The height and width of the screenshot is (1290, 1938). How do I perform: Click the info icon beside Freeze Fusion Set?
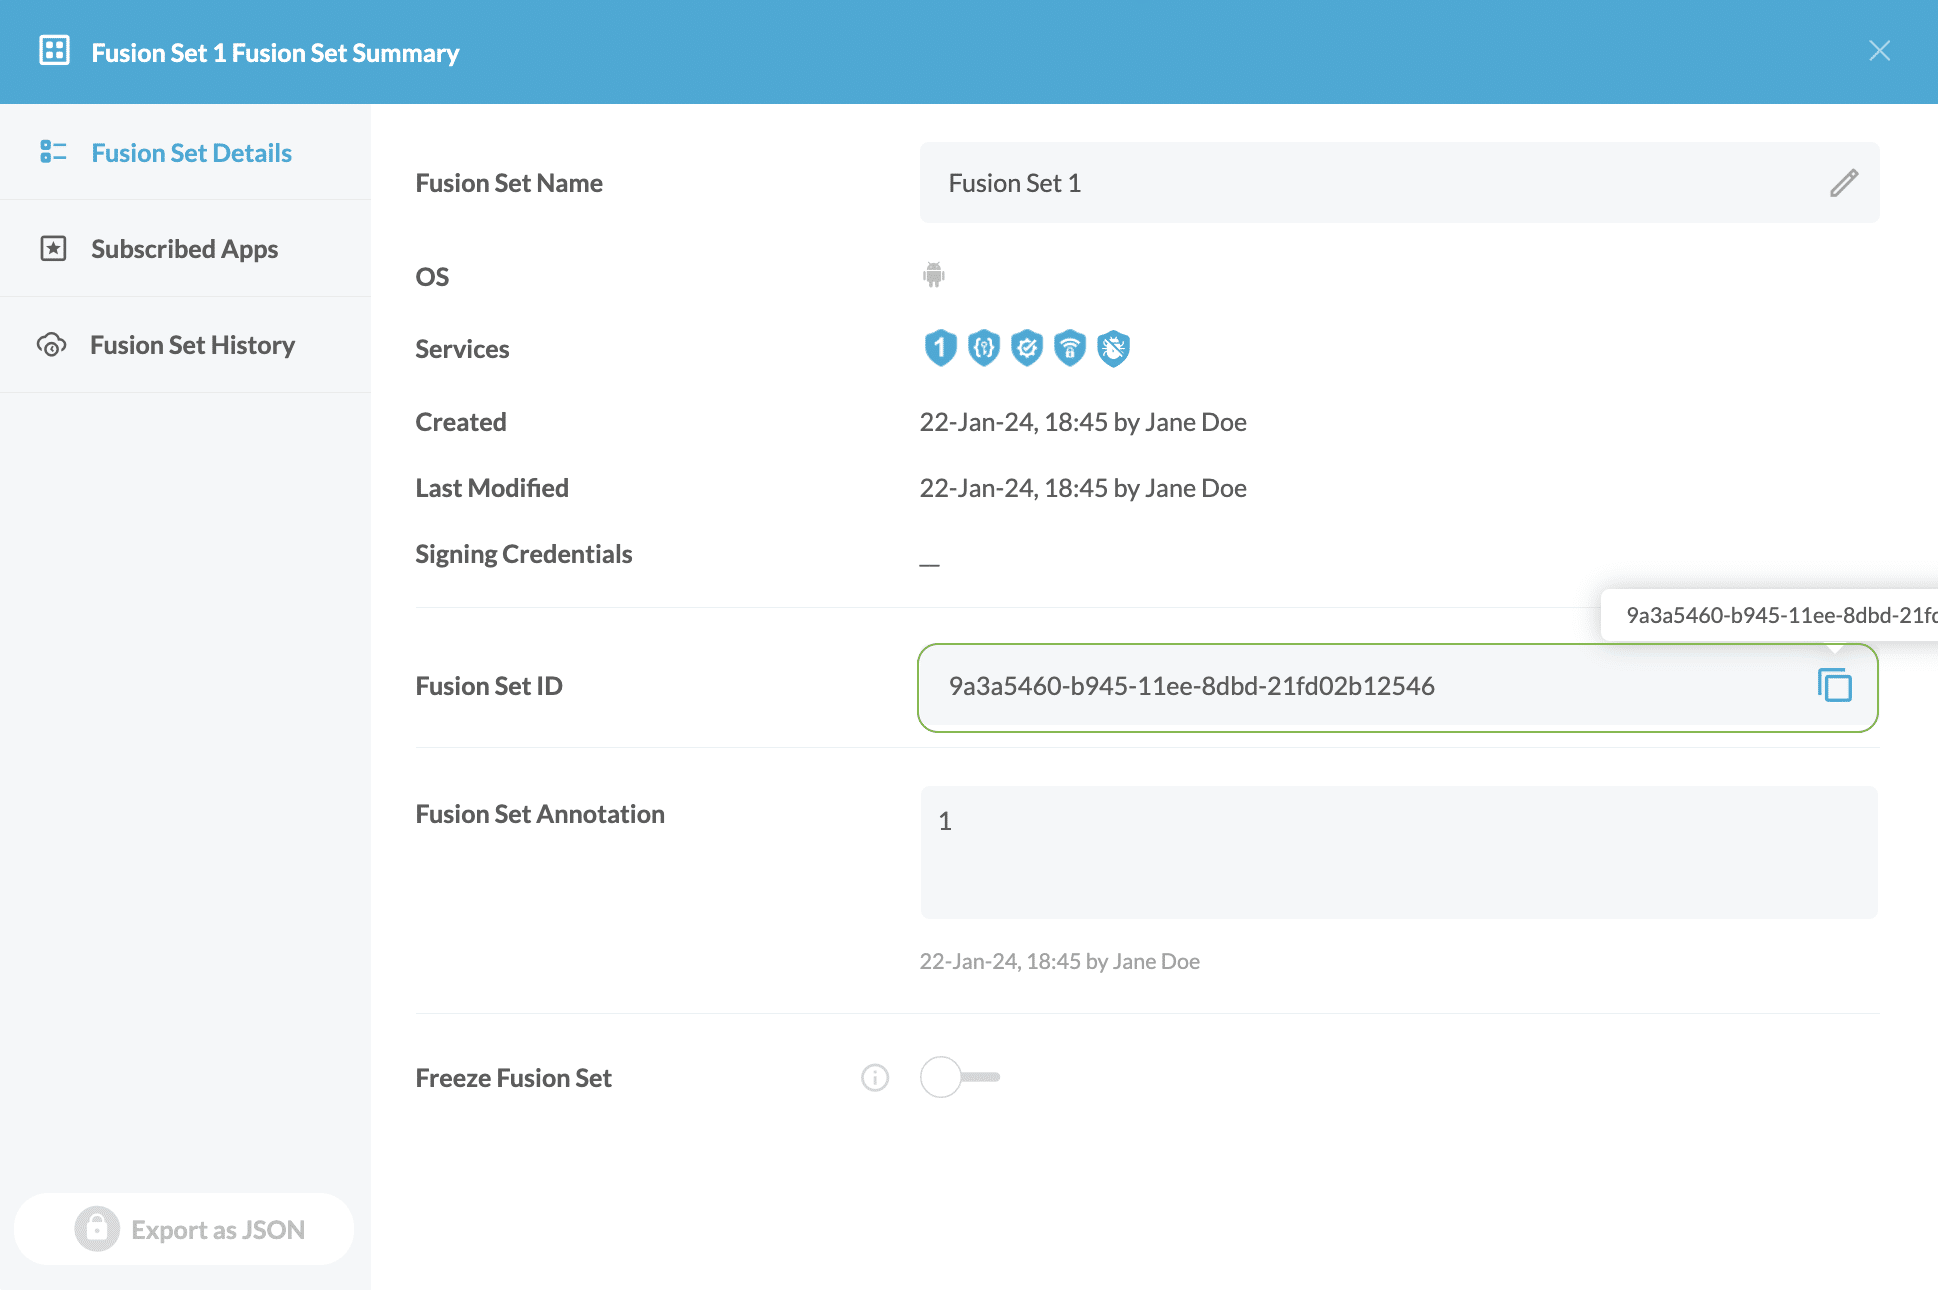875,1078
